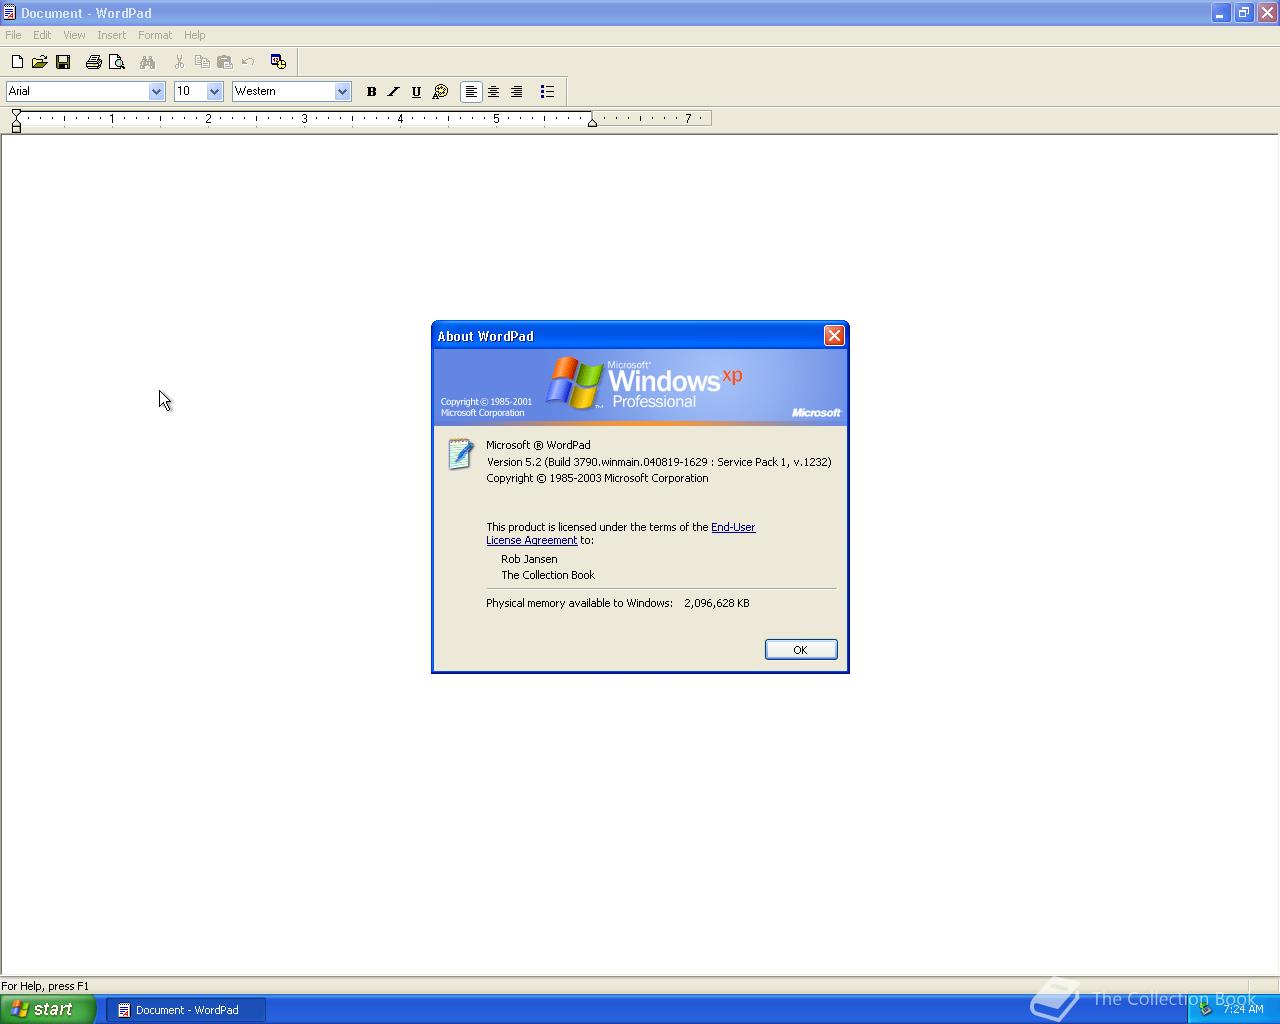Open the Edit menu
The image size is (1280, 1024).
(x=42, y=35)
